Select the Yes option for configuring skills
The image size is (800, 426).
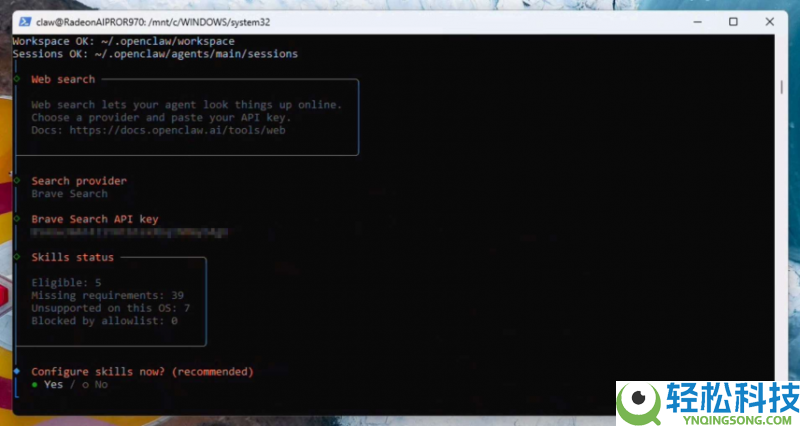click(x=47, y=385)
